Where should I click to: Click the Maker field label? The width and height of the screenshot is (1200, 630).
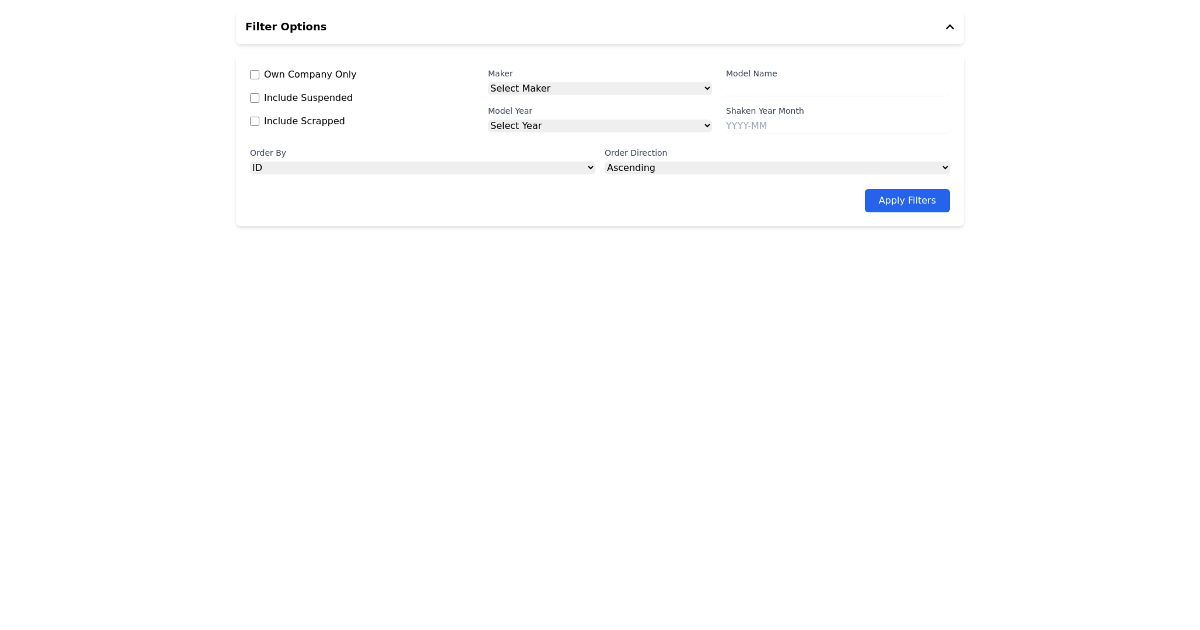point(500,73)
